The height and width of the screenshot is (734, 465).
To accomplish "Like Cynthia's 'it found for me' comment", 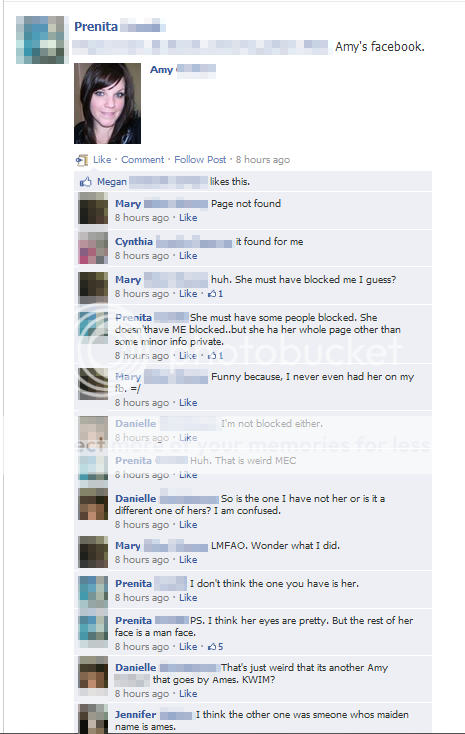I will [x=188, y=256].
